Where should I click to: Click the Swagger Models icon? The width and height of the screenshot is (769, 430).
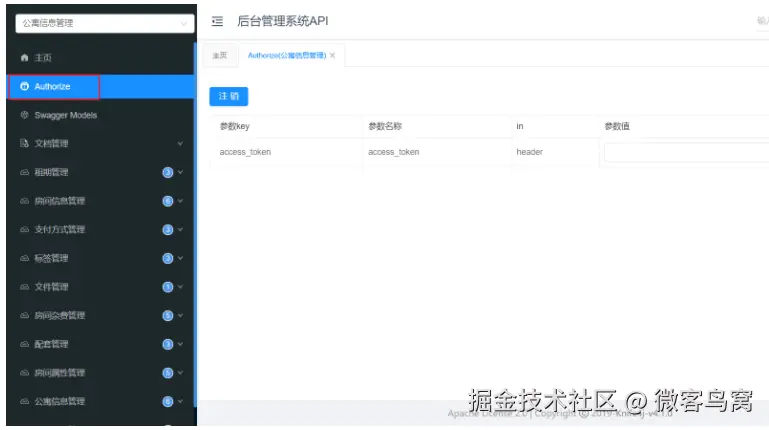click(25, 115)
